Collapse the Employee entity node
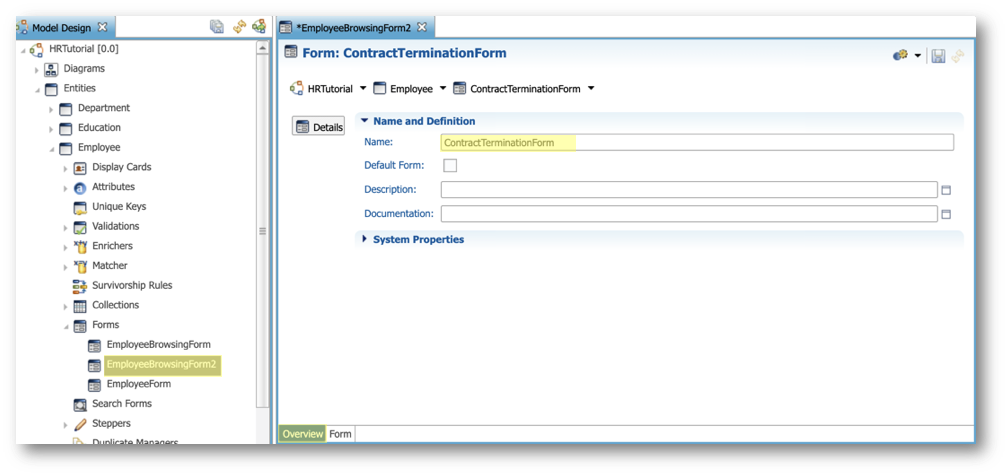This screenshot has width=1007, height=475. (51, 149)
